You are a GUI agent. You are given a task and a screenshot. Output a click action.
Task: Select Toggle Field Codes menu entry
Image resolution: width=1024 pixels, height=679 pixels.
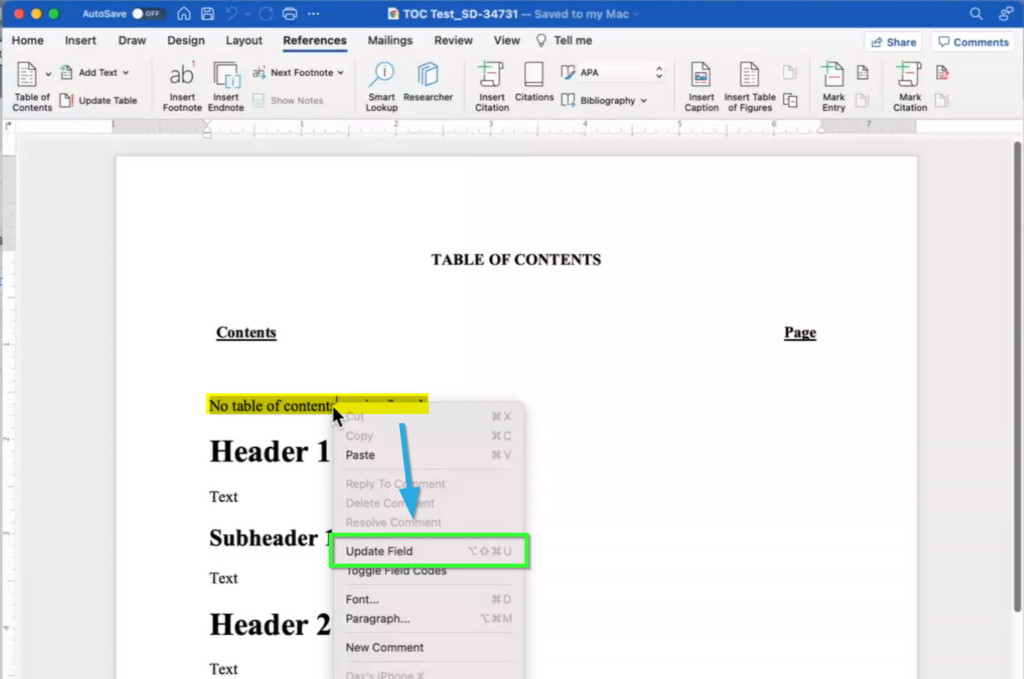[x=396, y=571]
